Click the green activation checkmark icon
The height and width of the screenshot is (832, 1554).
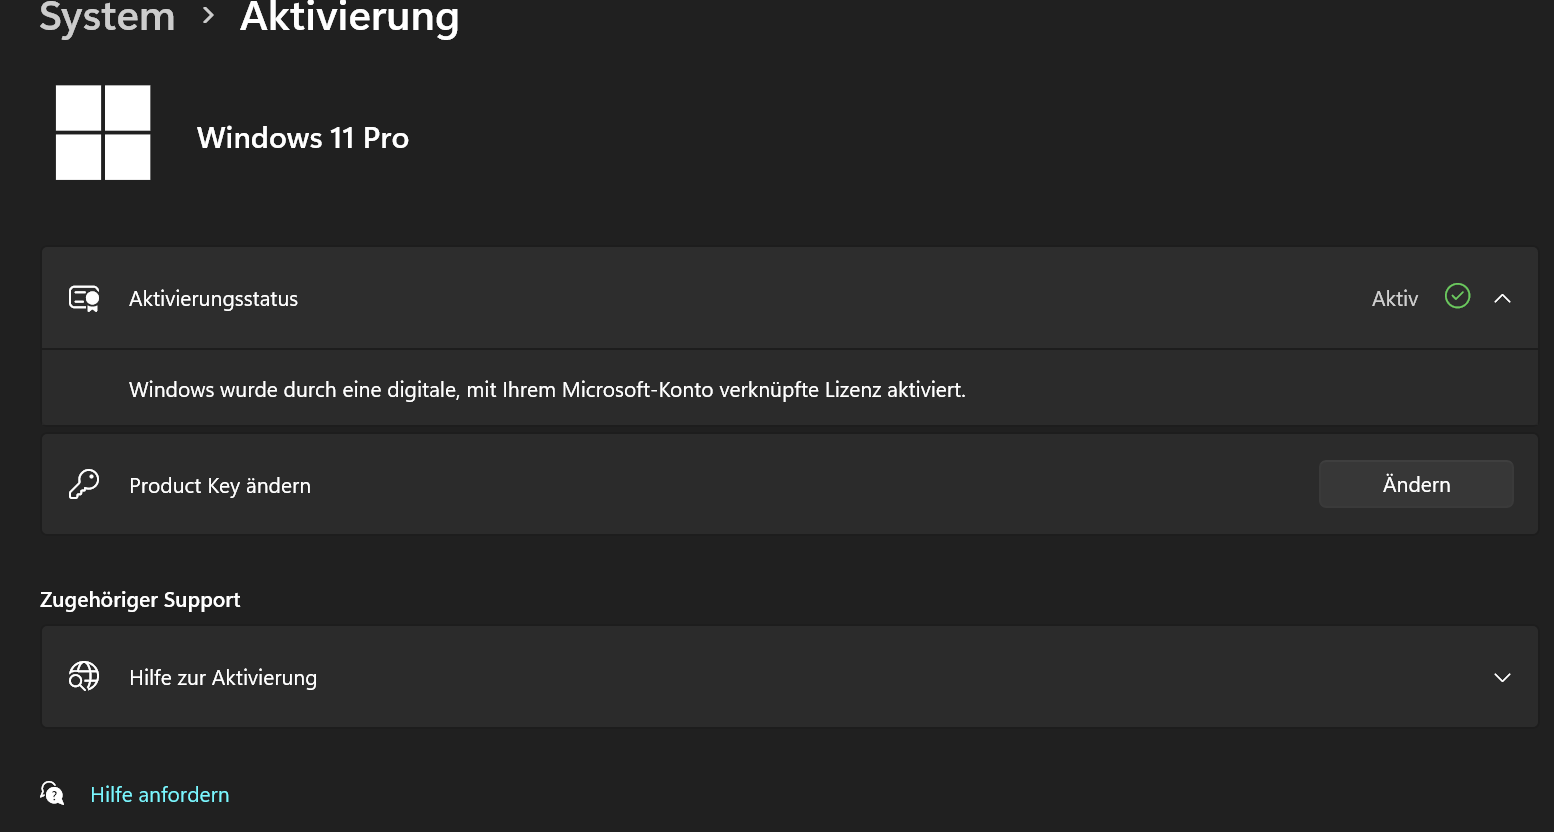(1458, 296)
